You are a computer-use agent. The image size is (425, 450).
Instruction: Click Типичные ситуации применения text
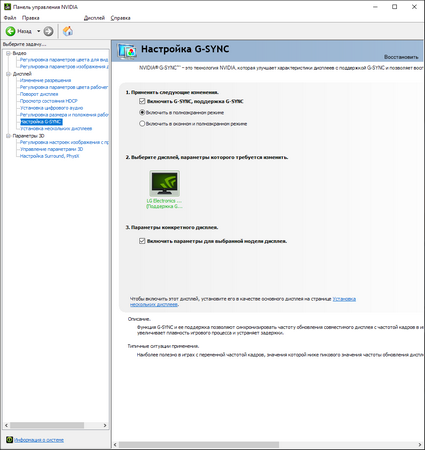coord(163,346)
